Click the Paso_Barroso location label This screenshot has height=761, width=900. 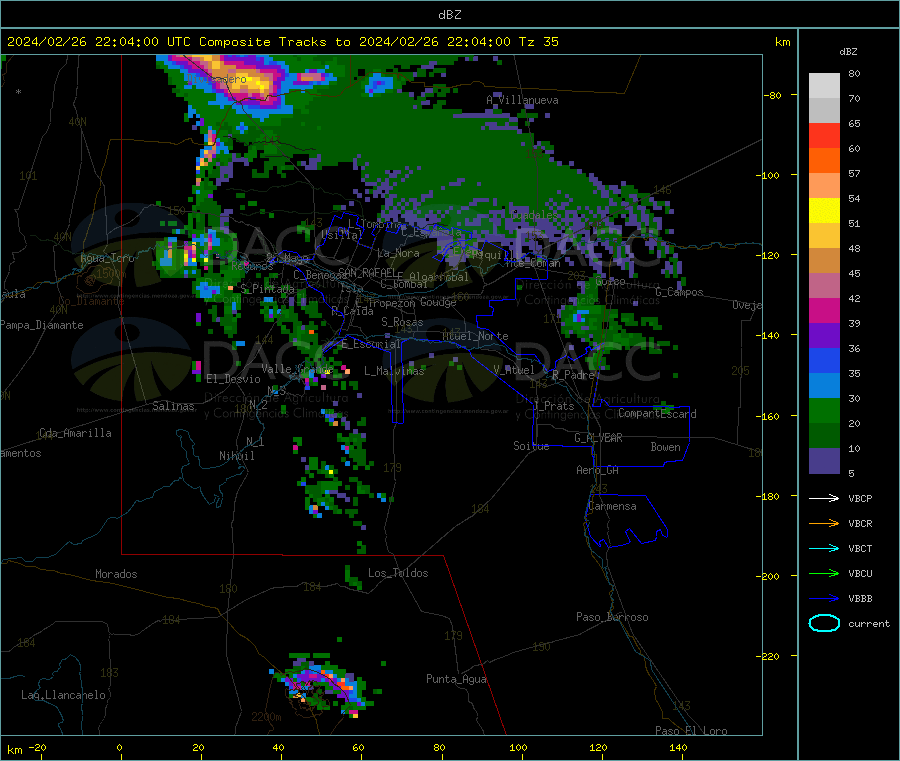(612, 617)
